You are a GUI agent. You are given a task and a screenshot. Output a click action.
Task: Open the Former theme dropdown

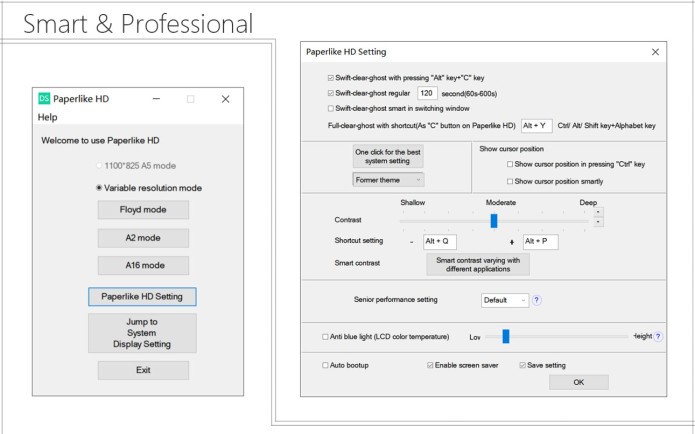(388, 180)
